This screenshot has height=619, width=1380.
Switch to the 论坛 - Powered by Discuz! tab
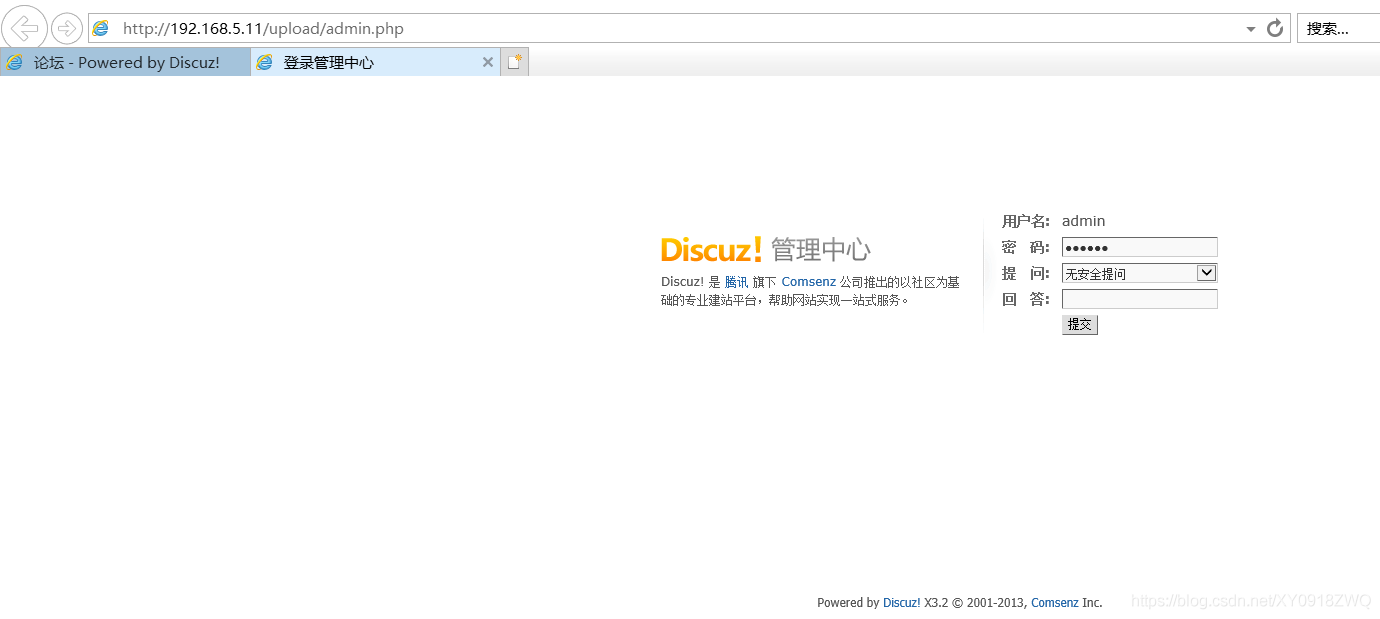tap(125, 62)
